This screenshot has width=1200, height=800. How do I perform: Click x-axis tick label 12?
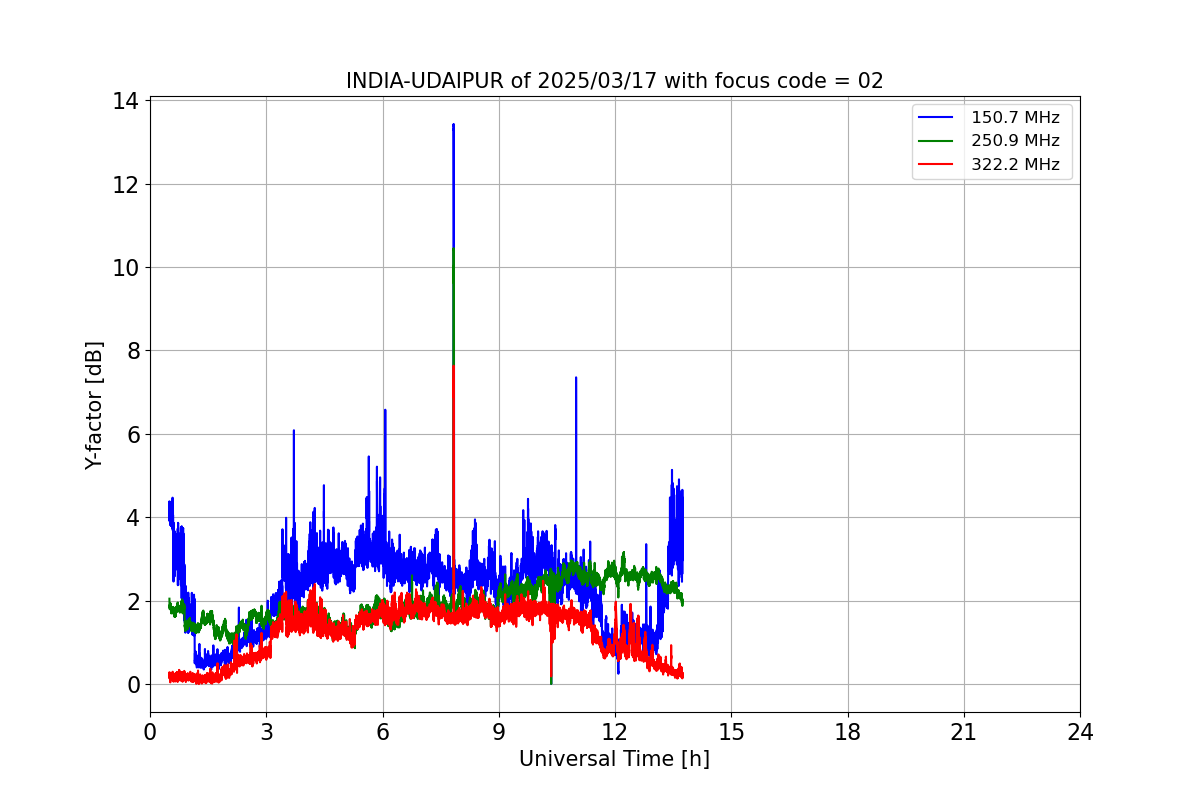pyautogui.click(x=615, y=732)
